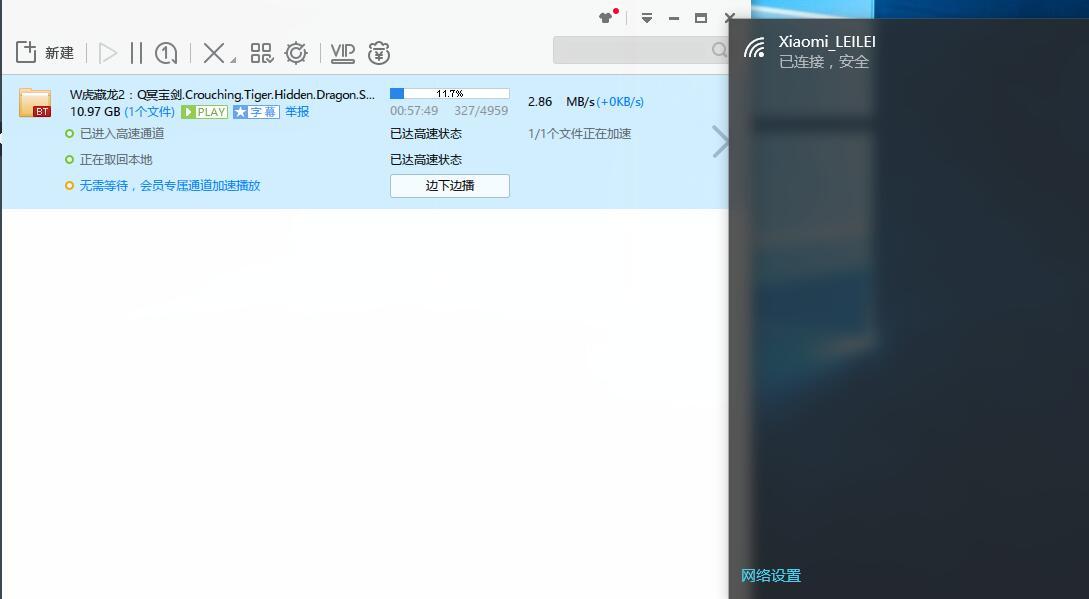Report the task via 举报 link
This screenshot has width=1089, height=599.
(299, 112)
